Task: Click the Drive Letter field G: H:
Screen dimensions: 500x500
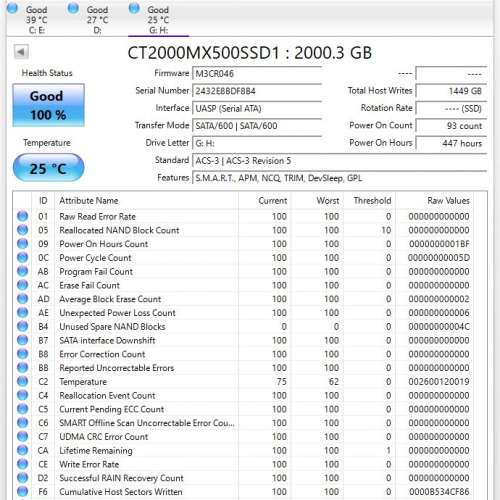Action: (257, 143)
